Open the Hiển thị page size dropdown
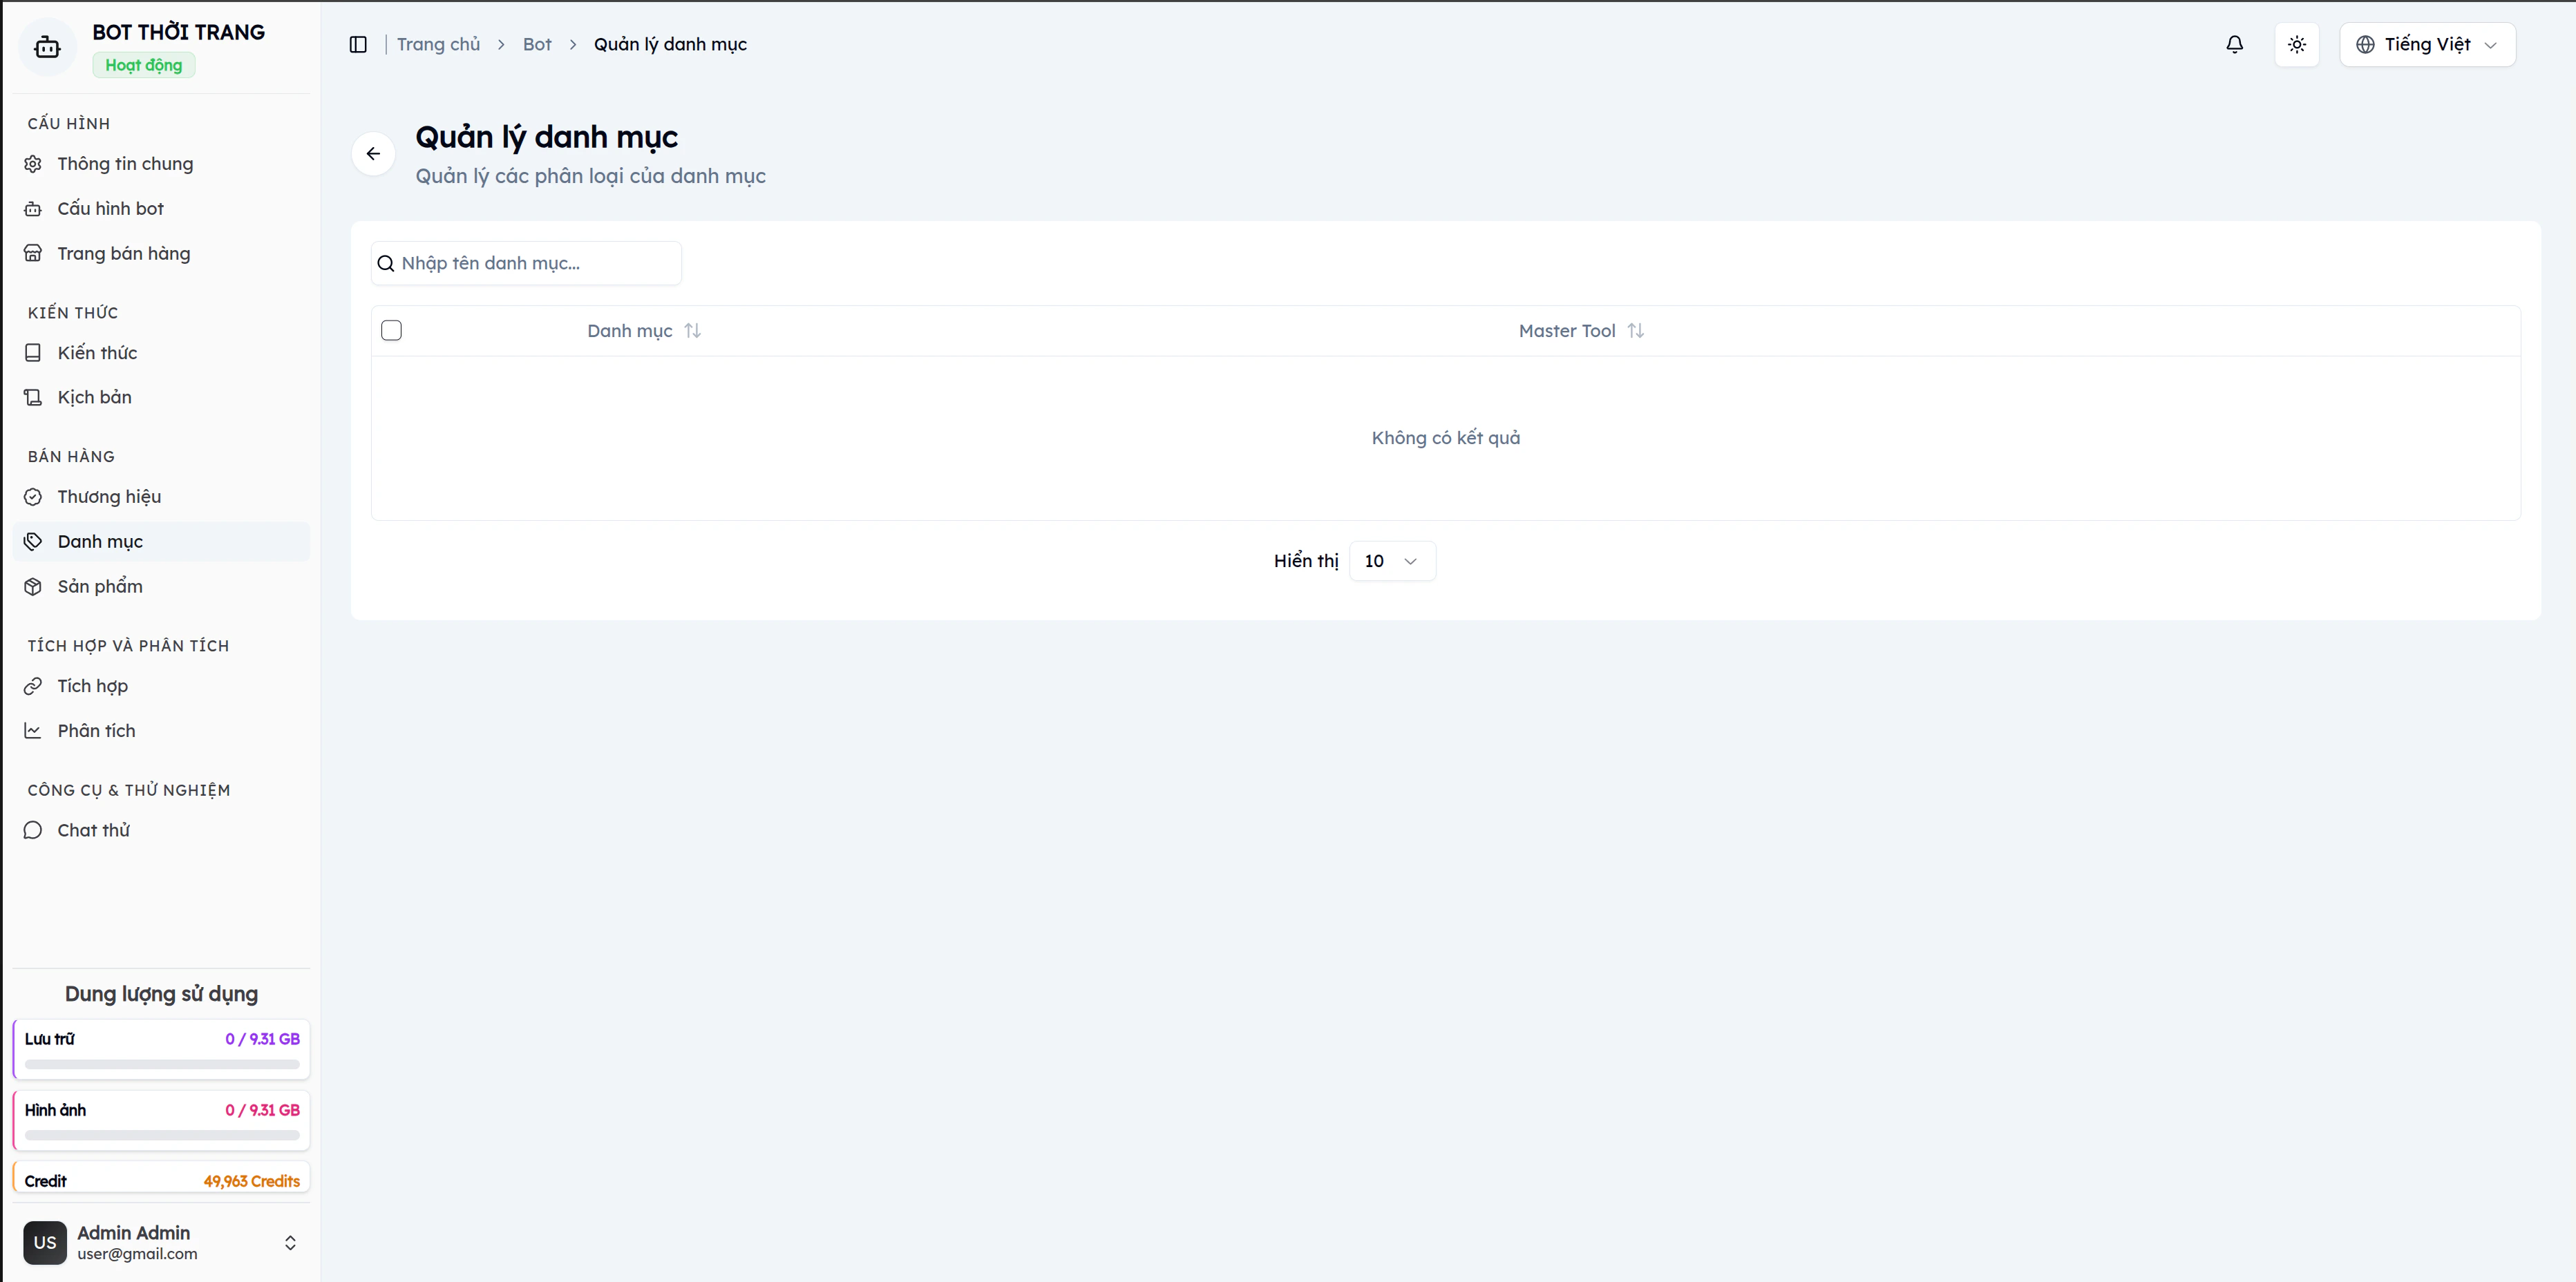 (x=1391, y=561)
